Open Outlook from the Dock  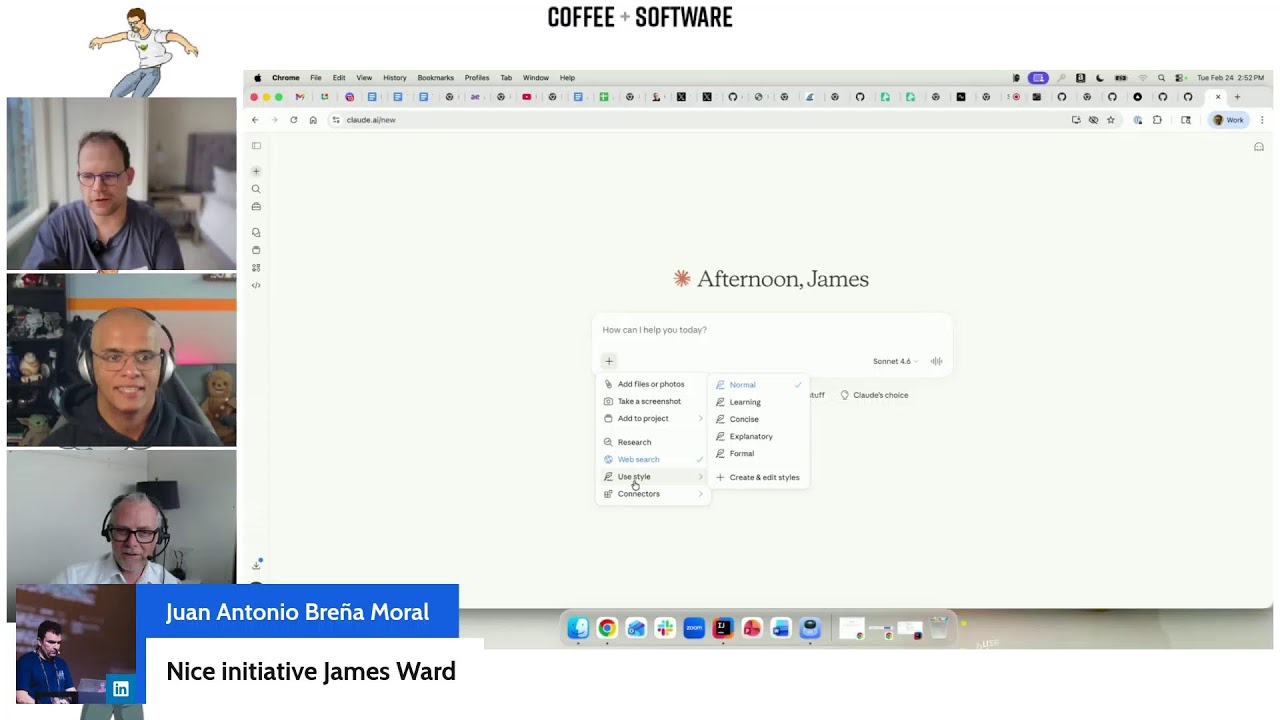636,628
